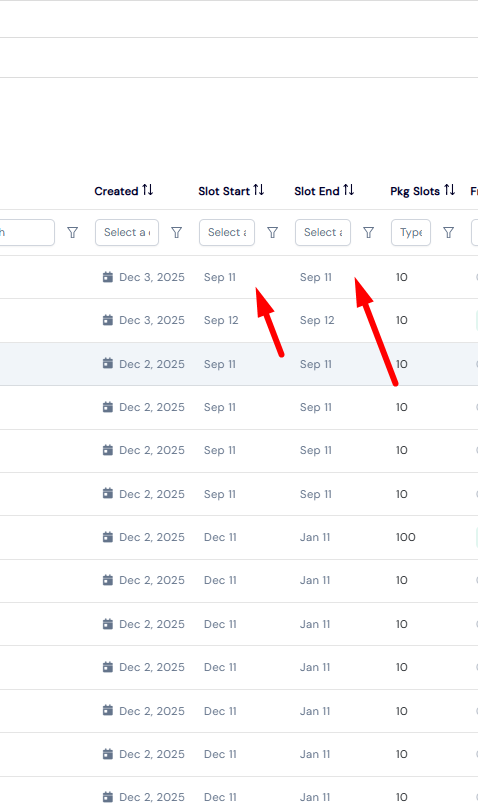478x807 pixels.
Task: Open filter funnel beside Slot Start filter
Action: click(273, 233)
